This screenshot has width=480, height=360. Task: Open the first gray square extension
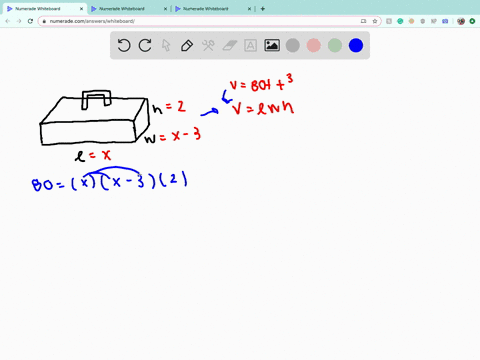coord(389,21)
